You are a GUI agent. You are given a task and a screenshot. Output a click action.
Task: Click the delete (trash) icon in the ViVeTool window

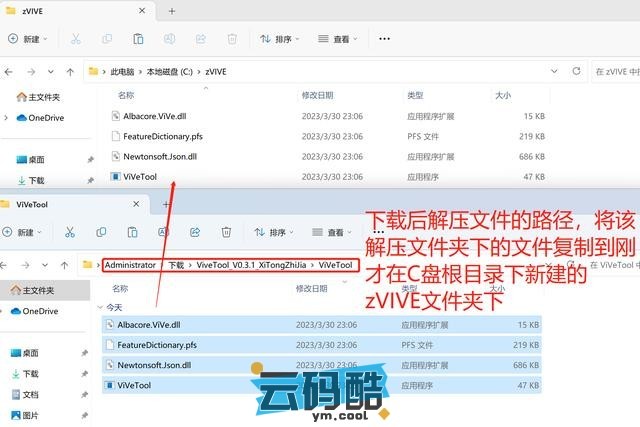click(226, 232)
